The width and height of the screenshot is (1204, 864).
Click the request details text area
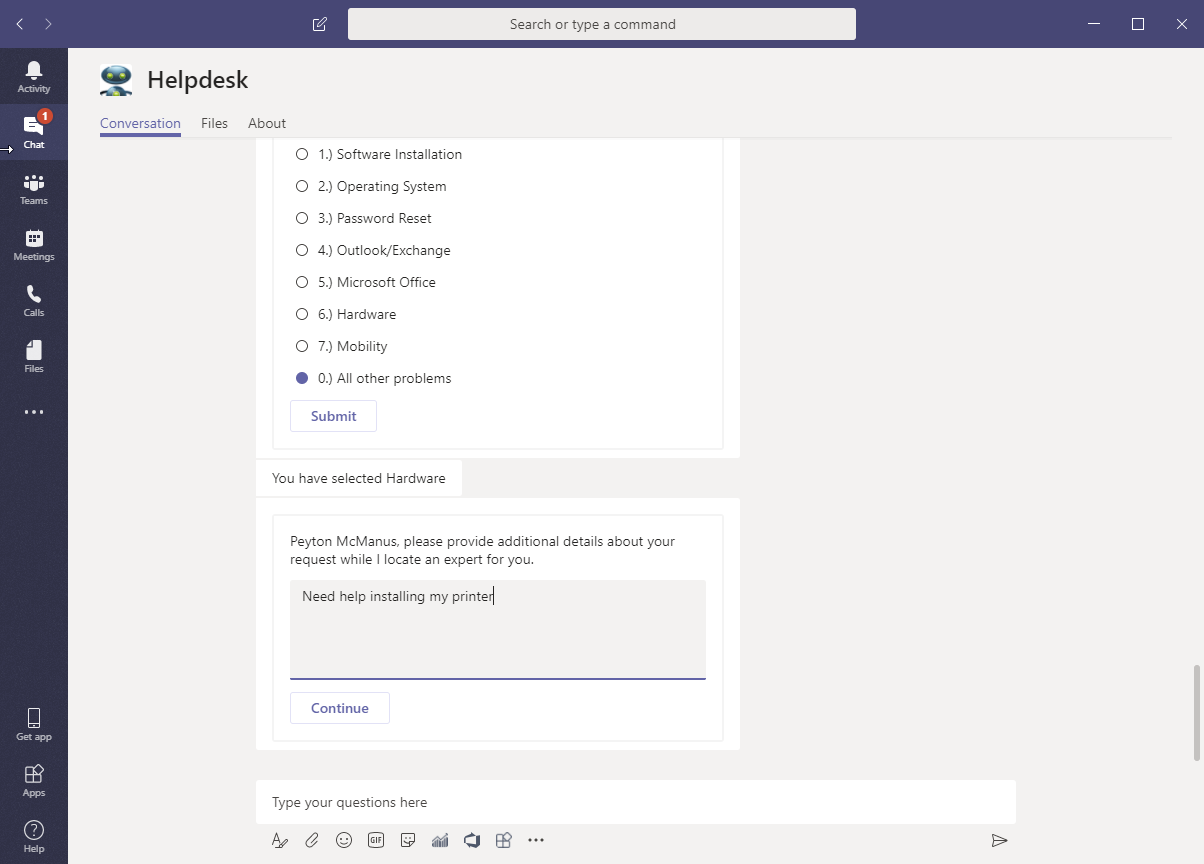498,630
